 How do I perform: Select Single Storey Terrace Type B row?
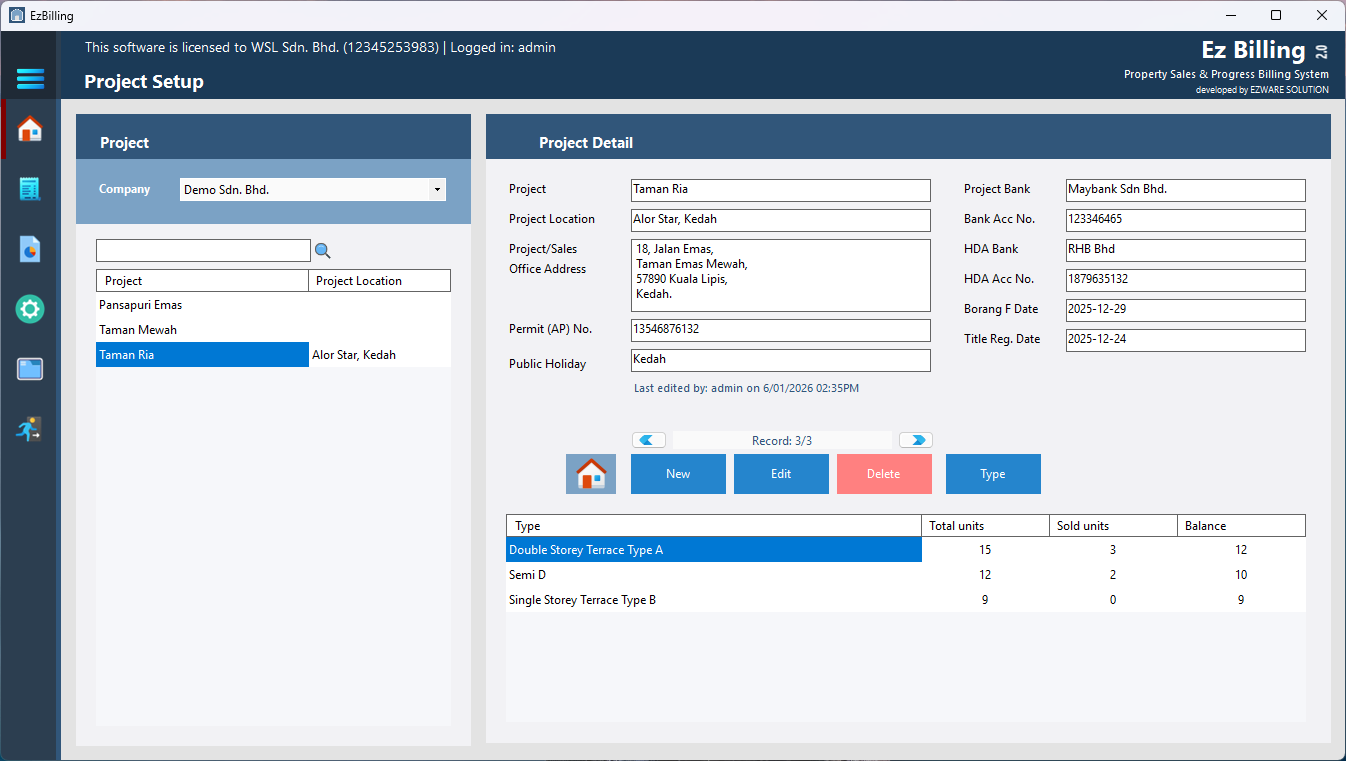point(906,600)
